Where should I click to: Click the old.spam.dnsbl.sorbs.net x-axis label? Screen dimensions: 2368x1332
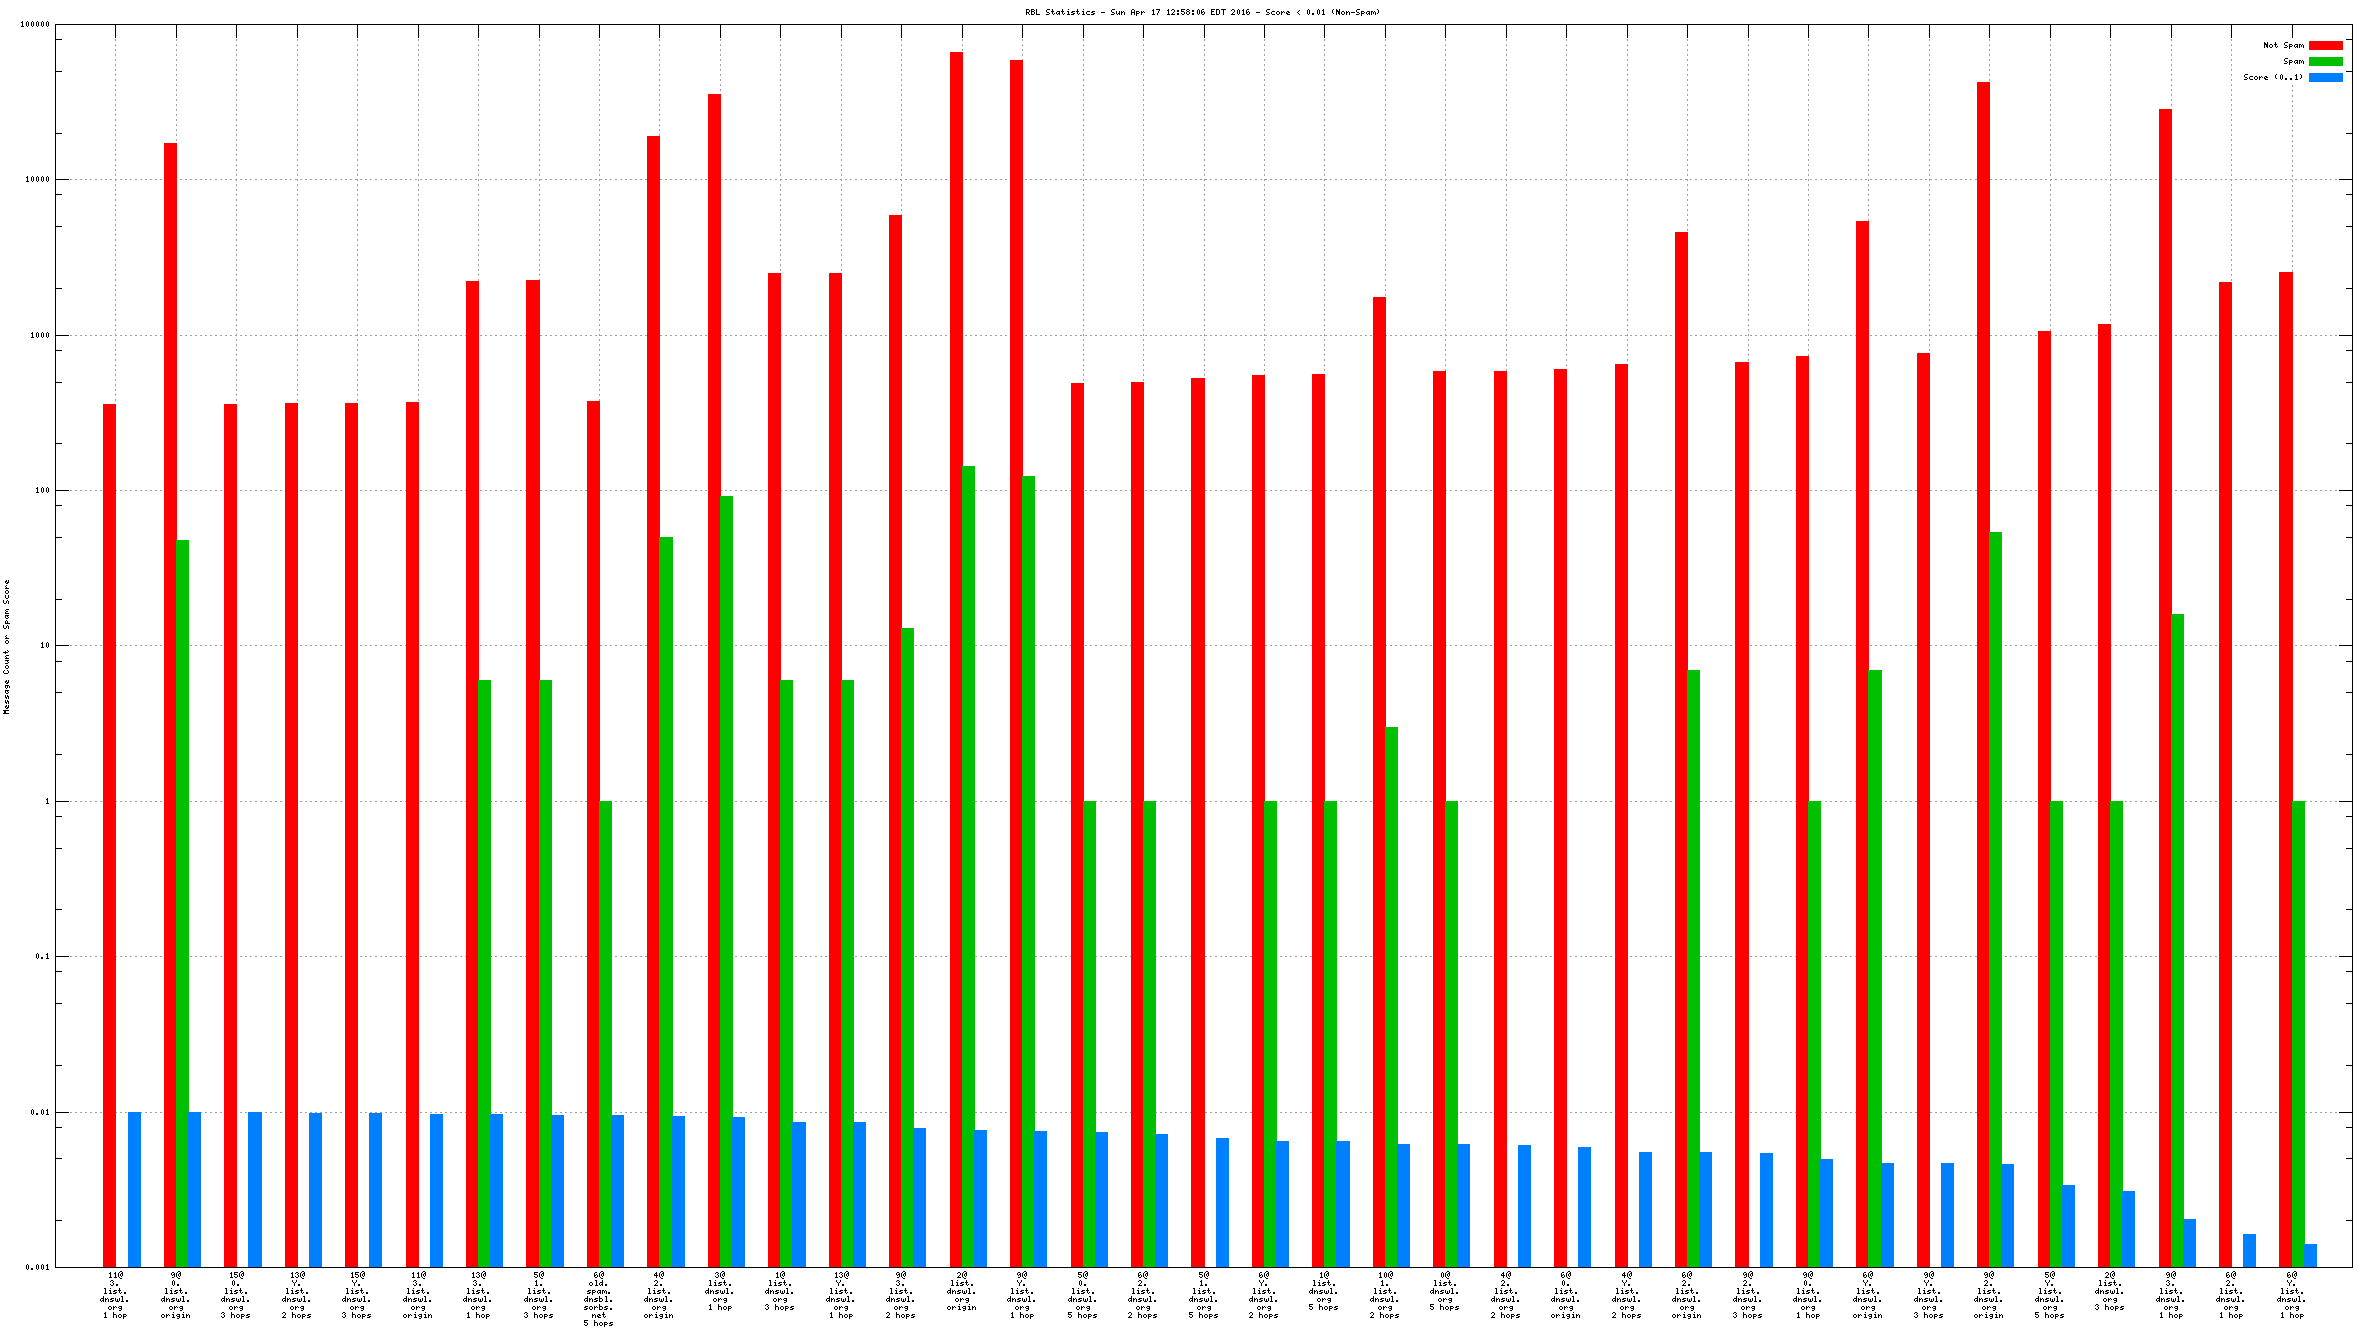click(598, 1298)
